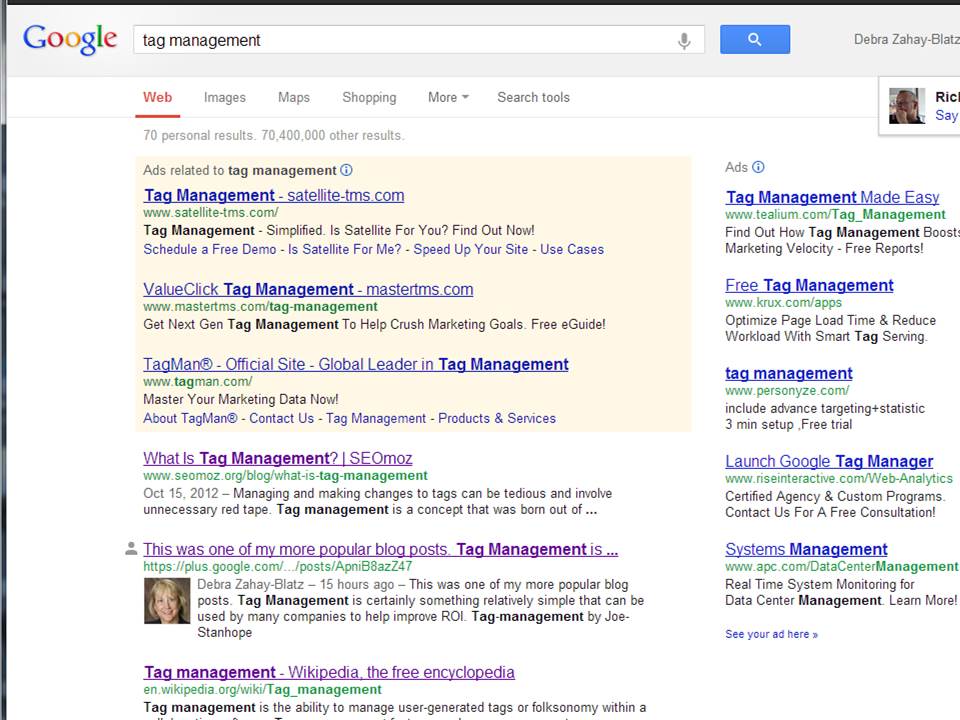Open Products & Services sitelink
This screenshot has width=960, height=720.
497,418
